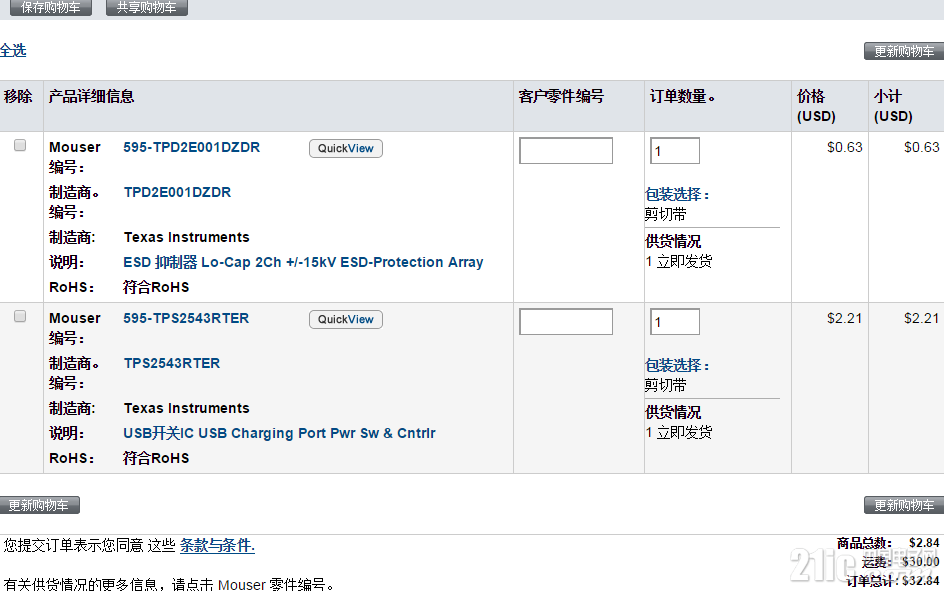944x591 pixels.
Task: Click quantity field of second item
Action: coord(675,321)
